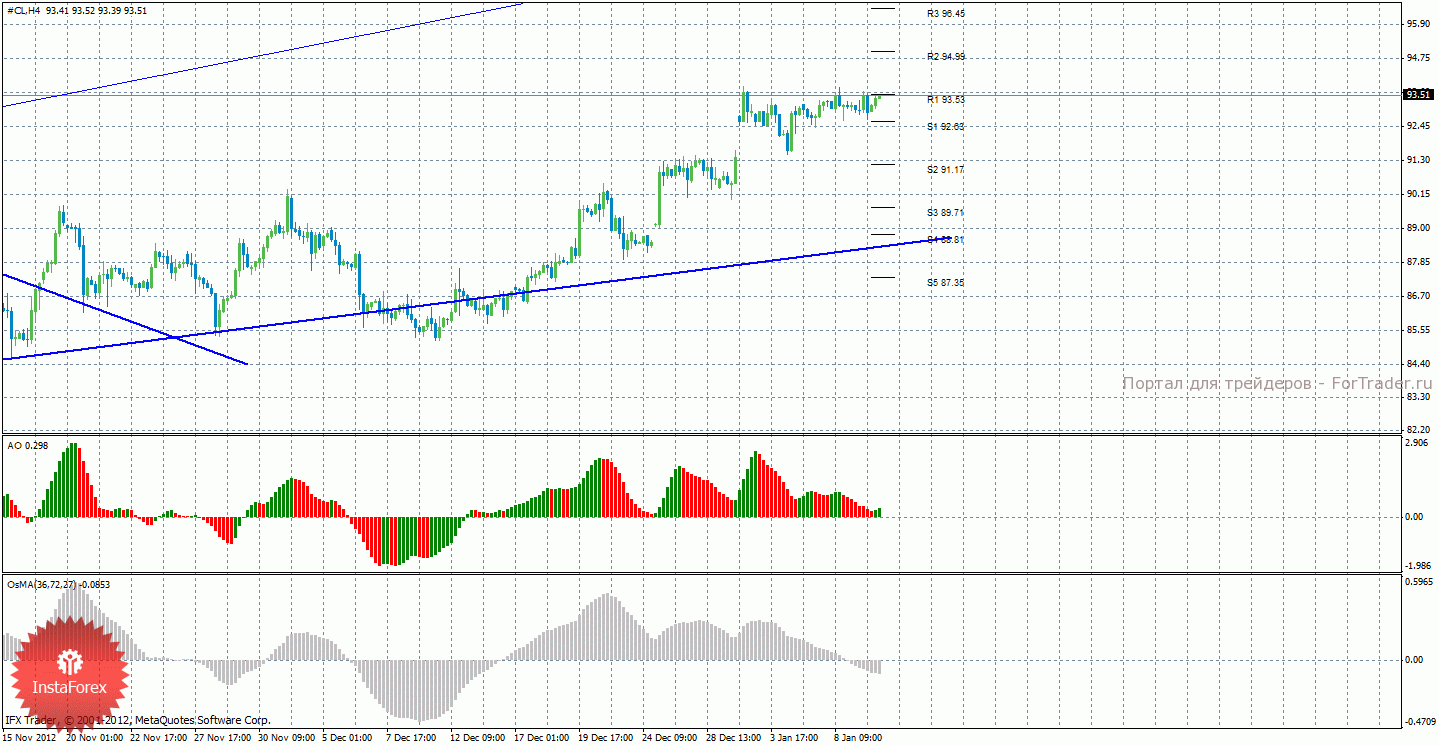1439x745 pixels.
Task: Click 94.75 on the price axis
Action: tap(1419, 58)
